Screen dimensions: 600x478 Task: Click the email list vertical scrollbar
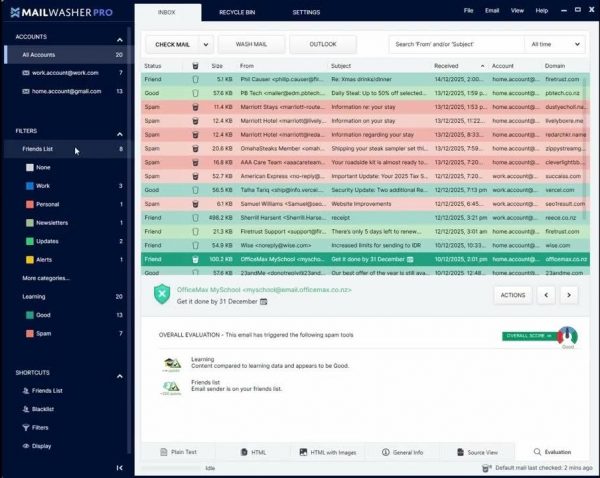tap(584, 149)
